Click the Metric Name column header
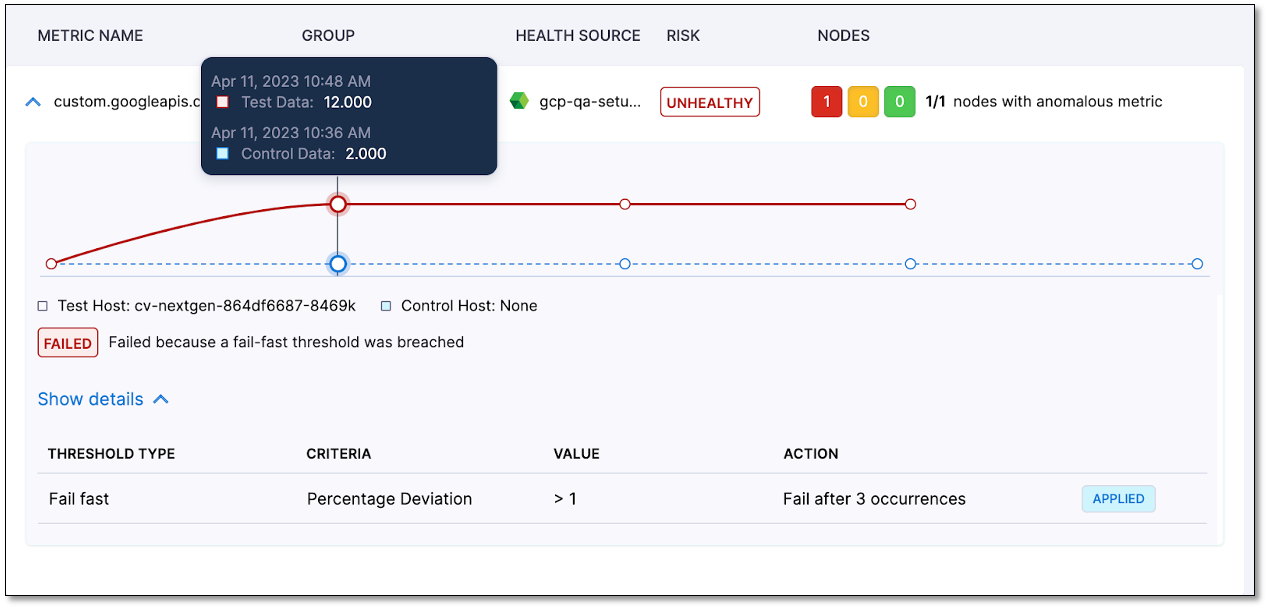1268x610 pixels. tap(90, 36)
